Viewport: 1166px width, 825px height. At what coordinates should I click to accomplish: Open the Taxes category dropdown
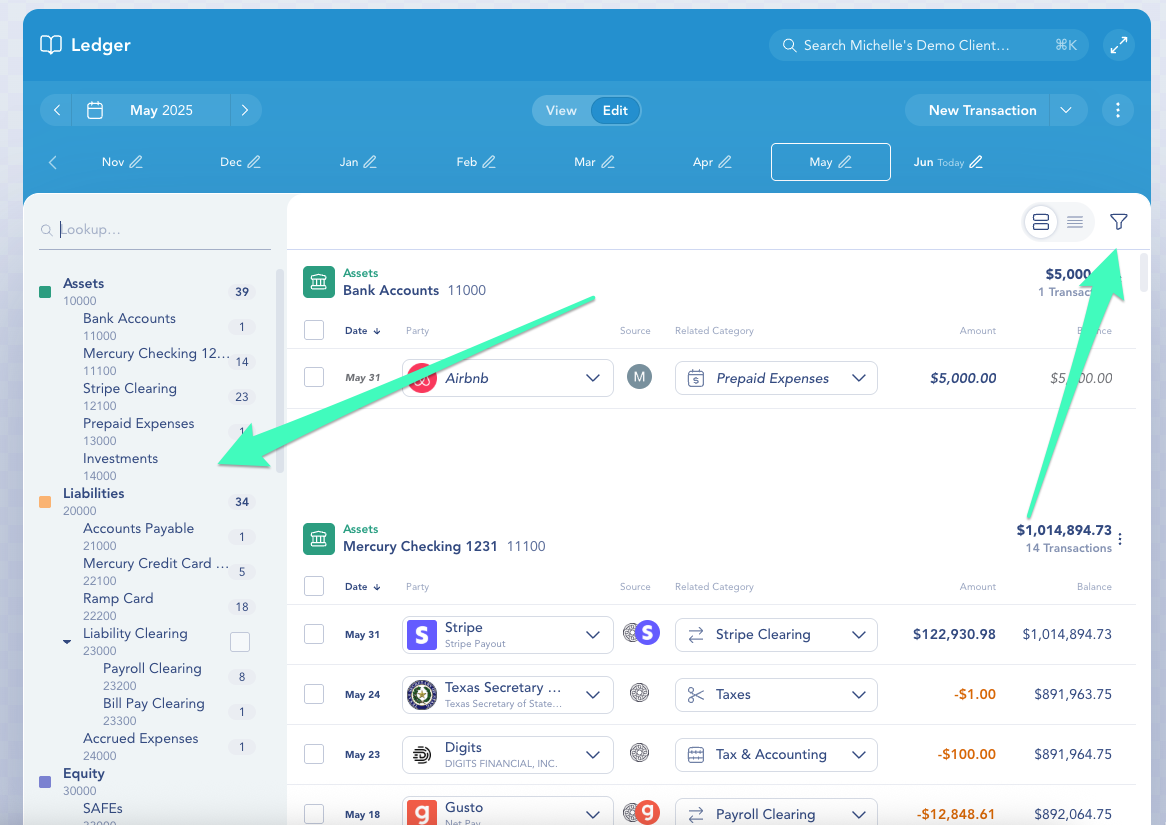[859, 695]
